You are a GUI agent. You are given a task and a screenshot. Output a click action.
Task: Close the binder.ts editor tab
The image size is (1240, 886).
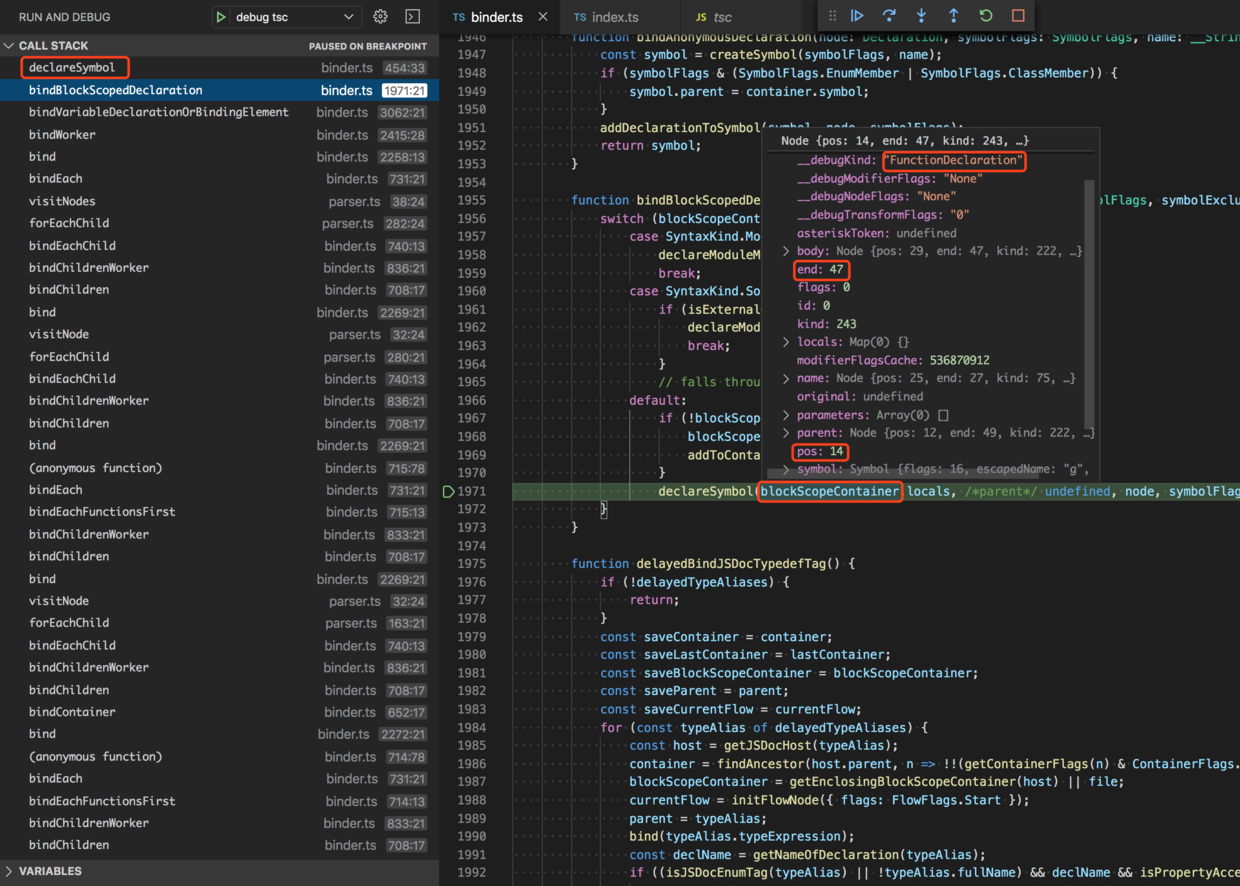pos(543,17)
